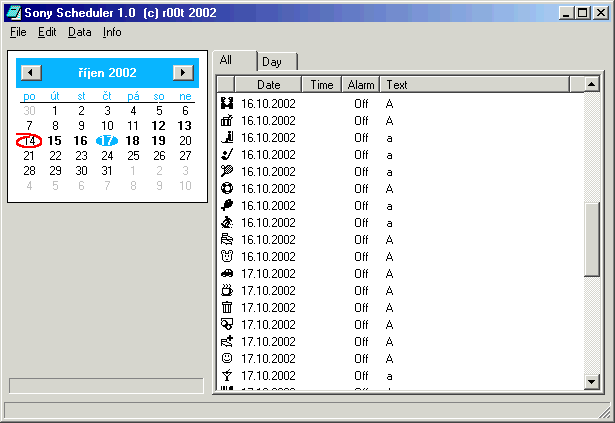Select the car icon entry dated 17.10.2002

pyautogui.click(x=227, y=273)
